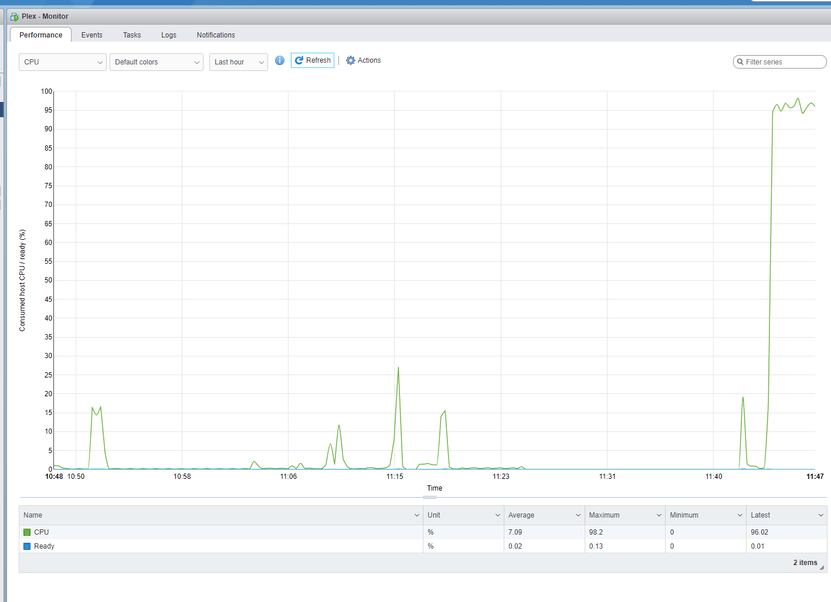The image size is (831, 602).
Task: Switch to the Logs tab
Action: pos(169,35)
